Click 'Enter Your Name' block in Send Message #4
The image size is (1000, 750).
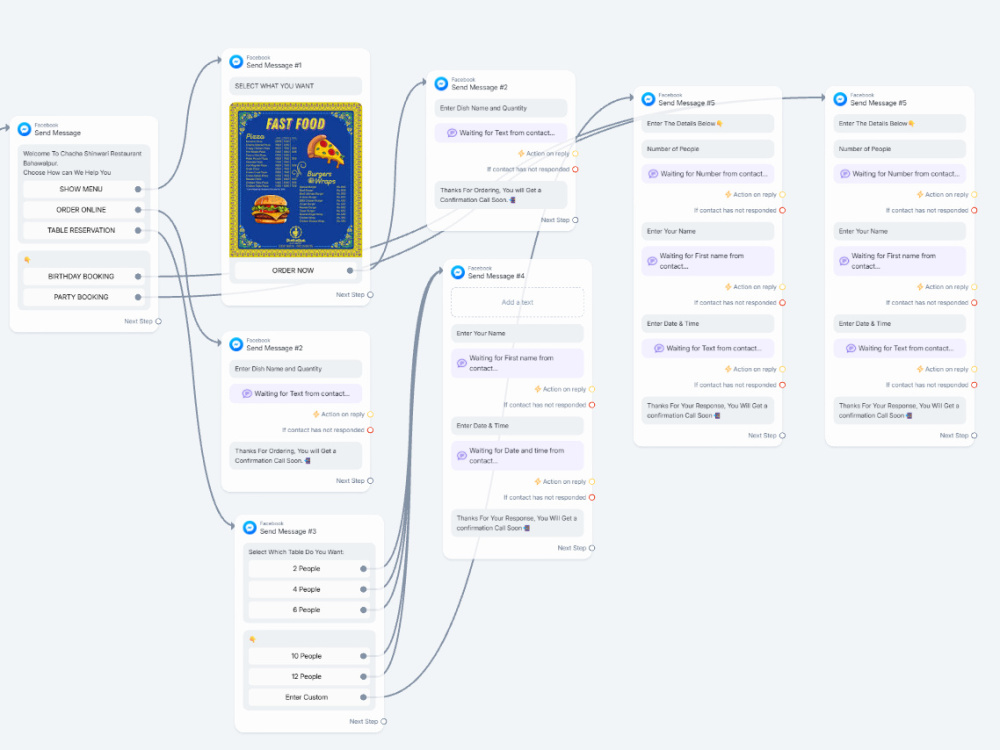tap(517, 333)
